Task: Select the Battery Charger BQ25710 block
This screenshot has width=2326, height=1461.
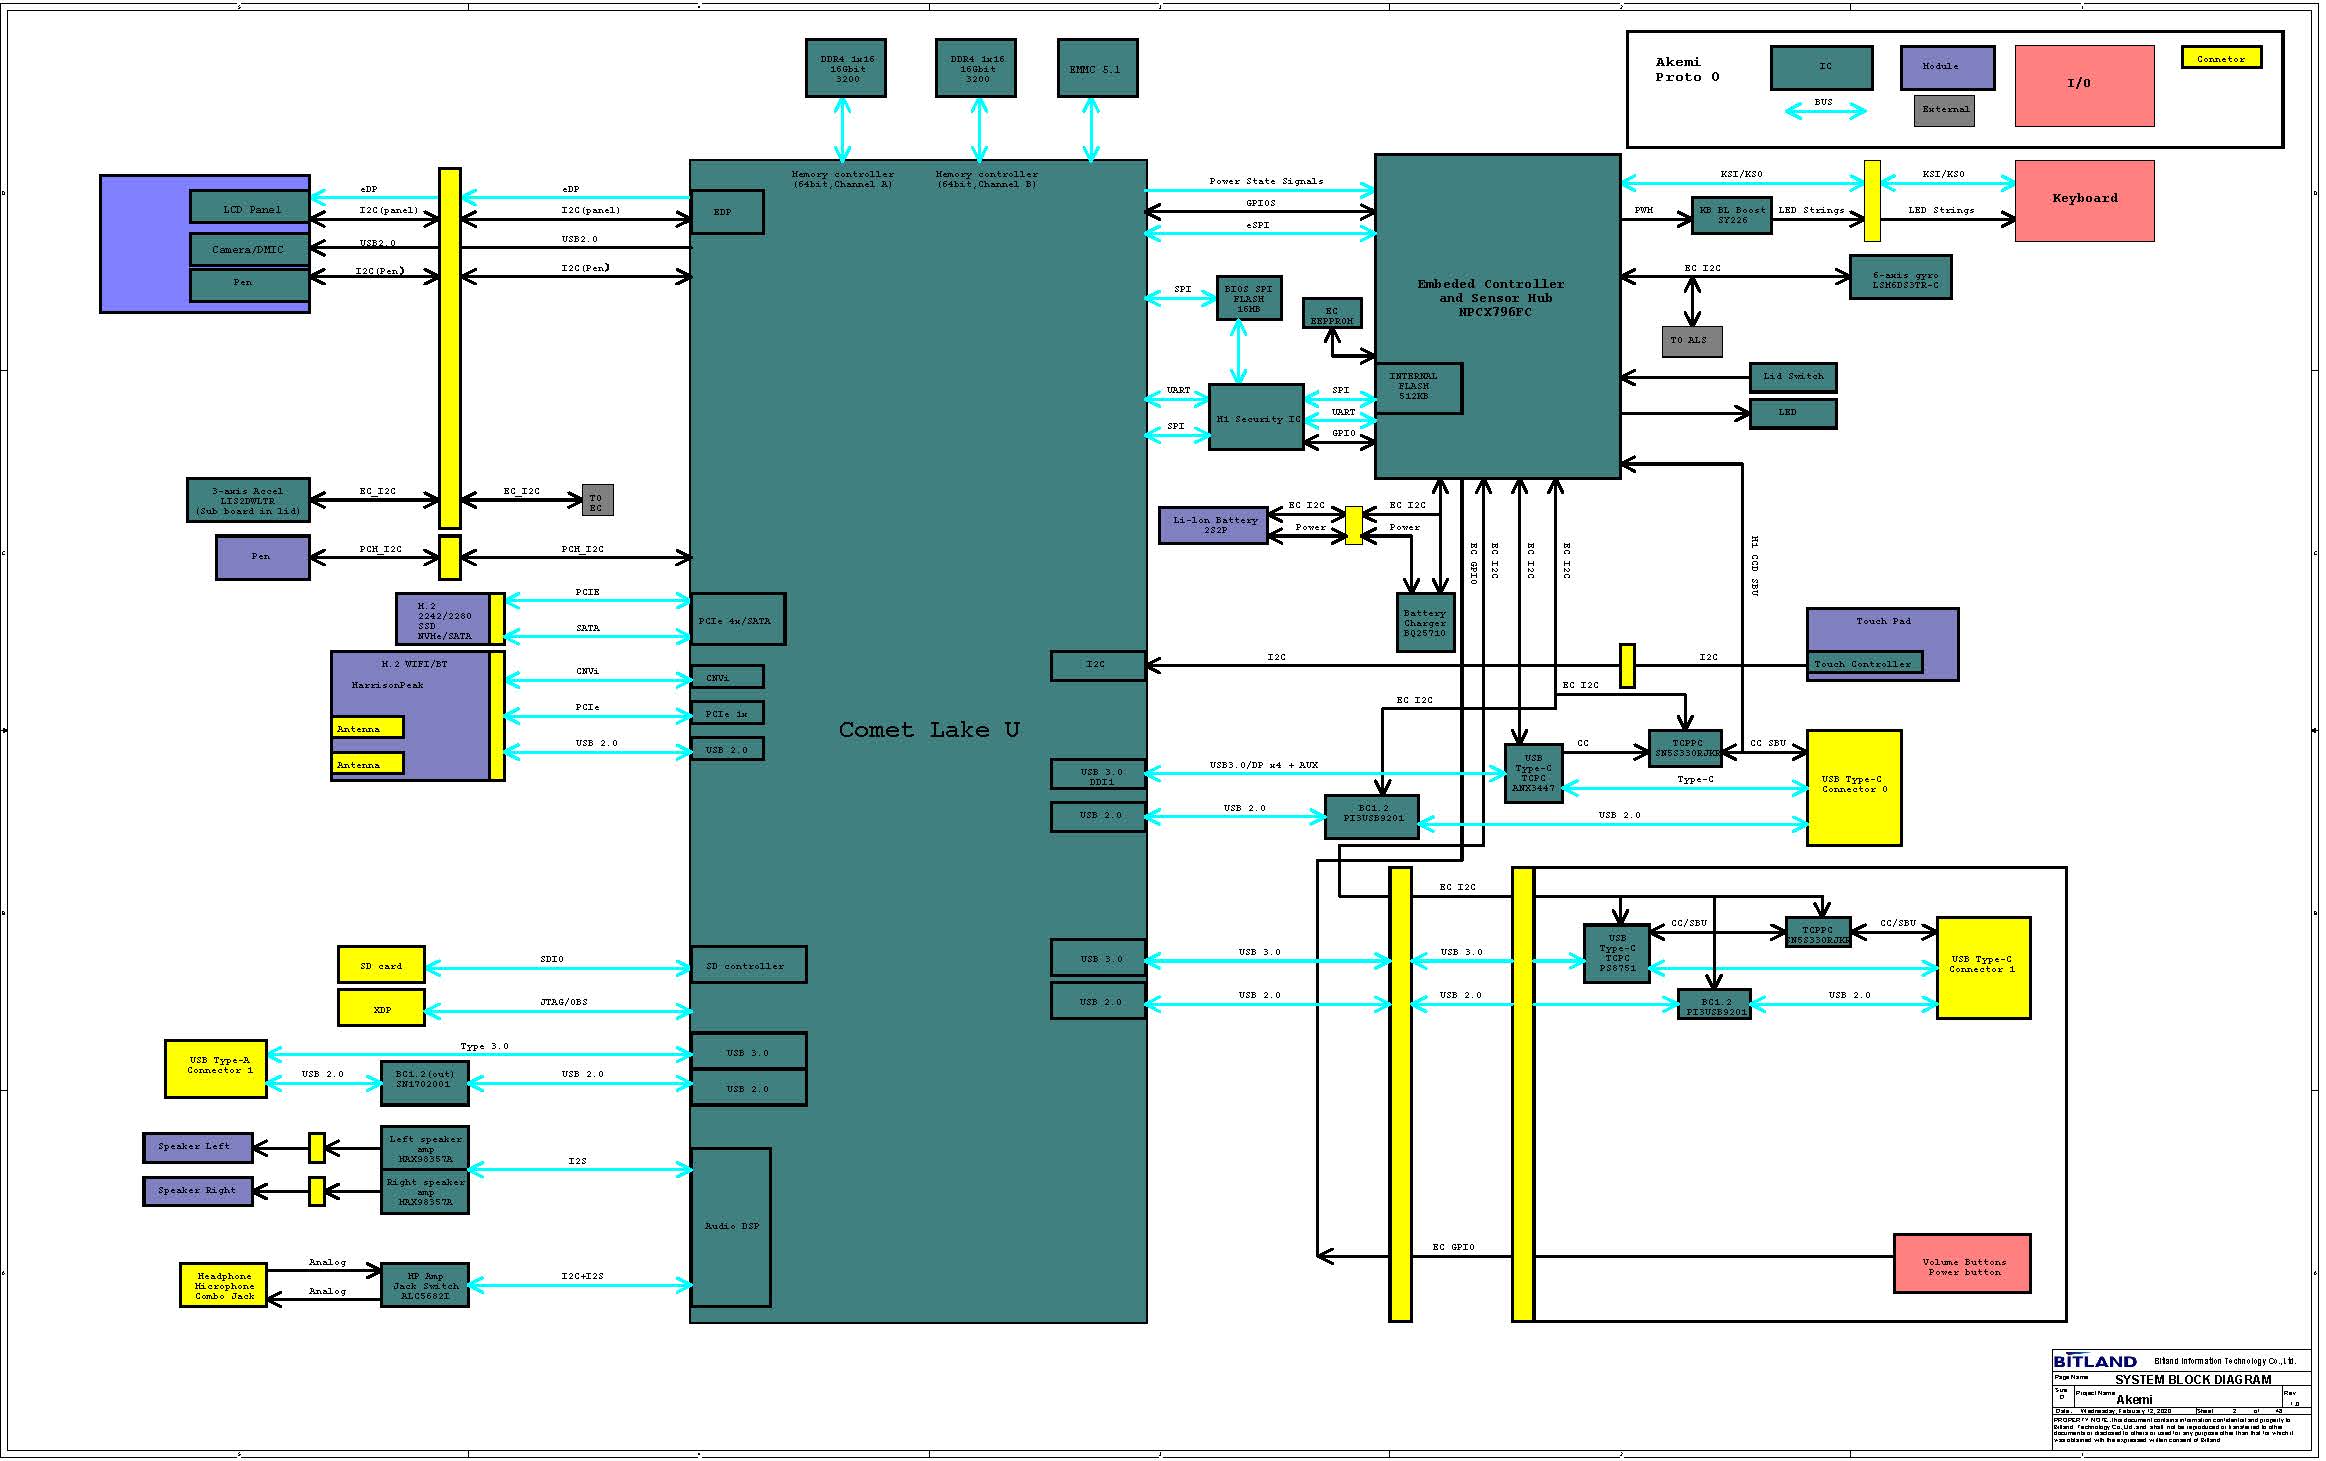Action: tap(1425, 622)
